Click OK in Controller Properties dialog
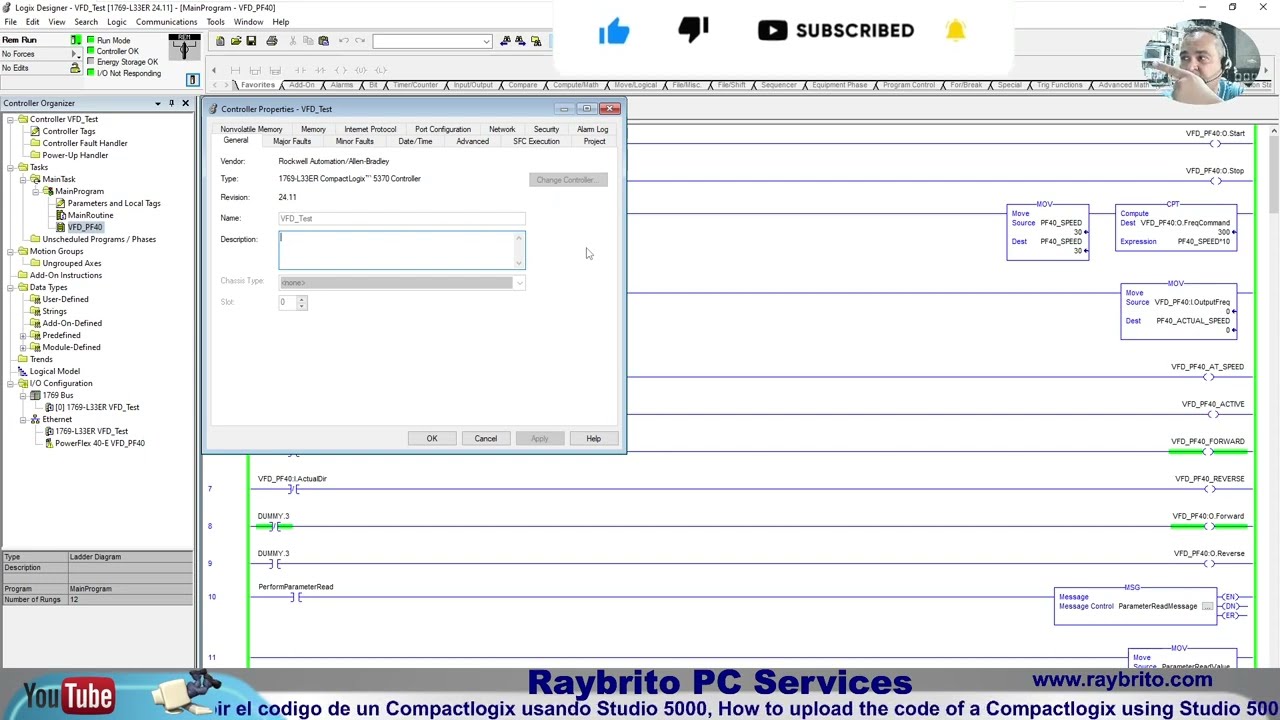The width and height of the screenshot is (1280, 720). pos(432,438)
